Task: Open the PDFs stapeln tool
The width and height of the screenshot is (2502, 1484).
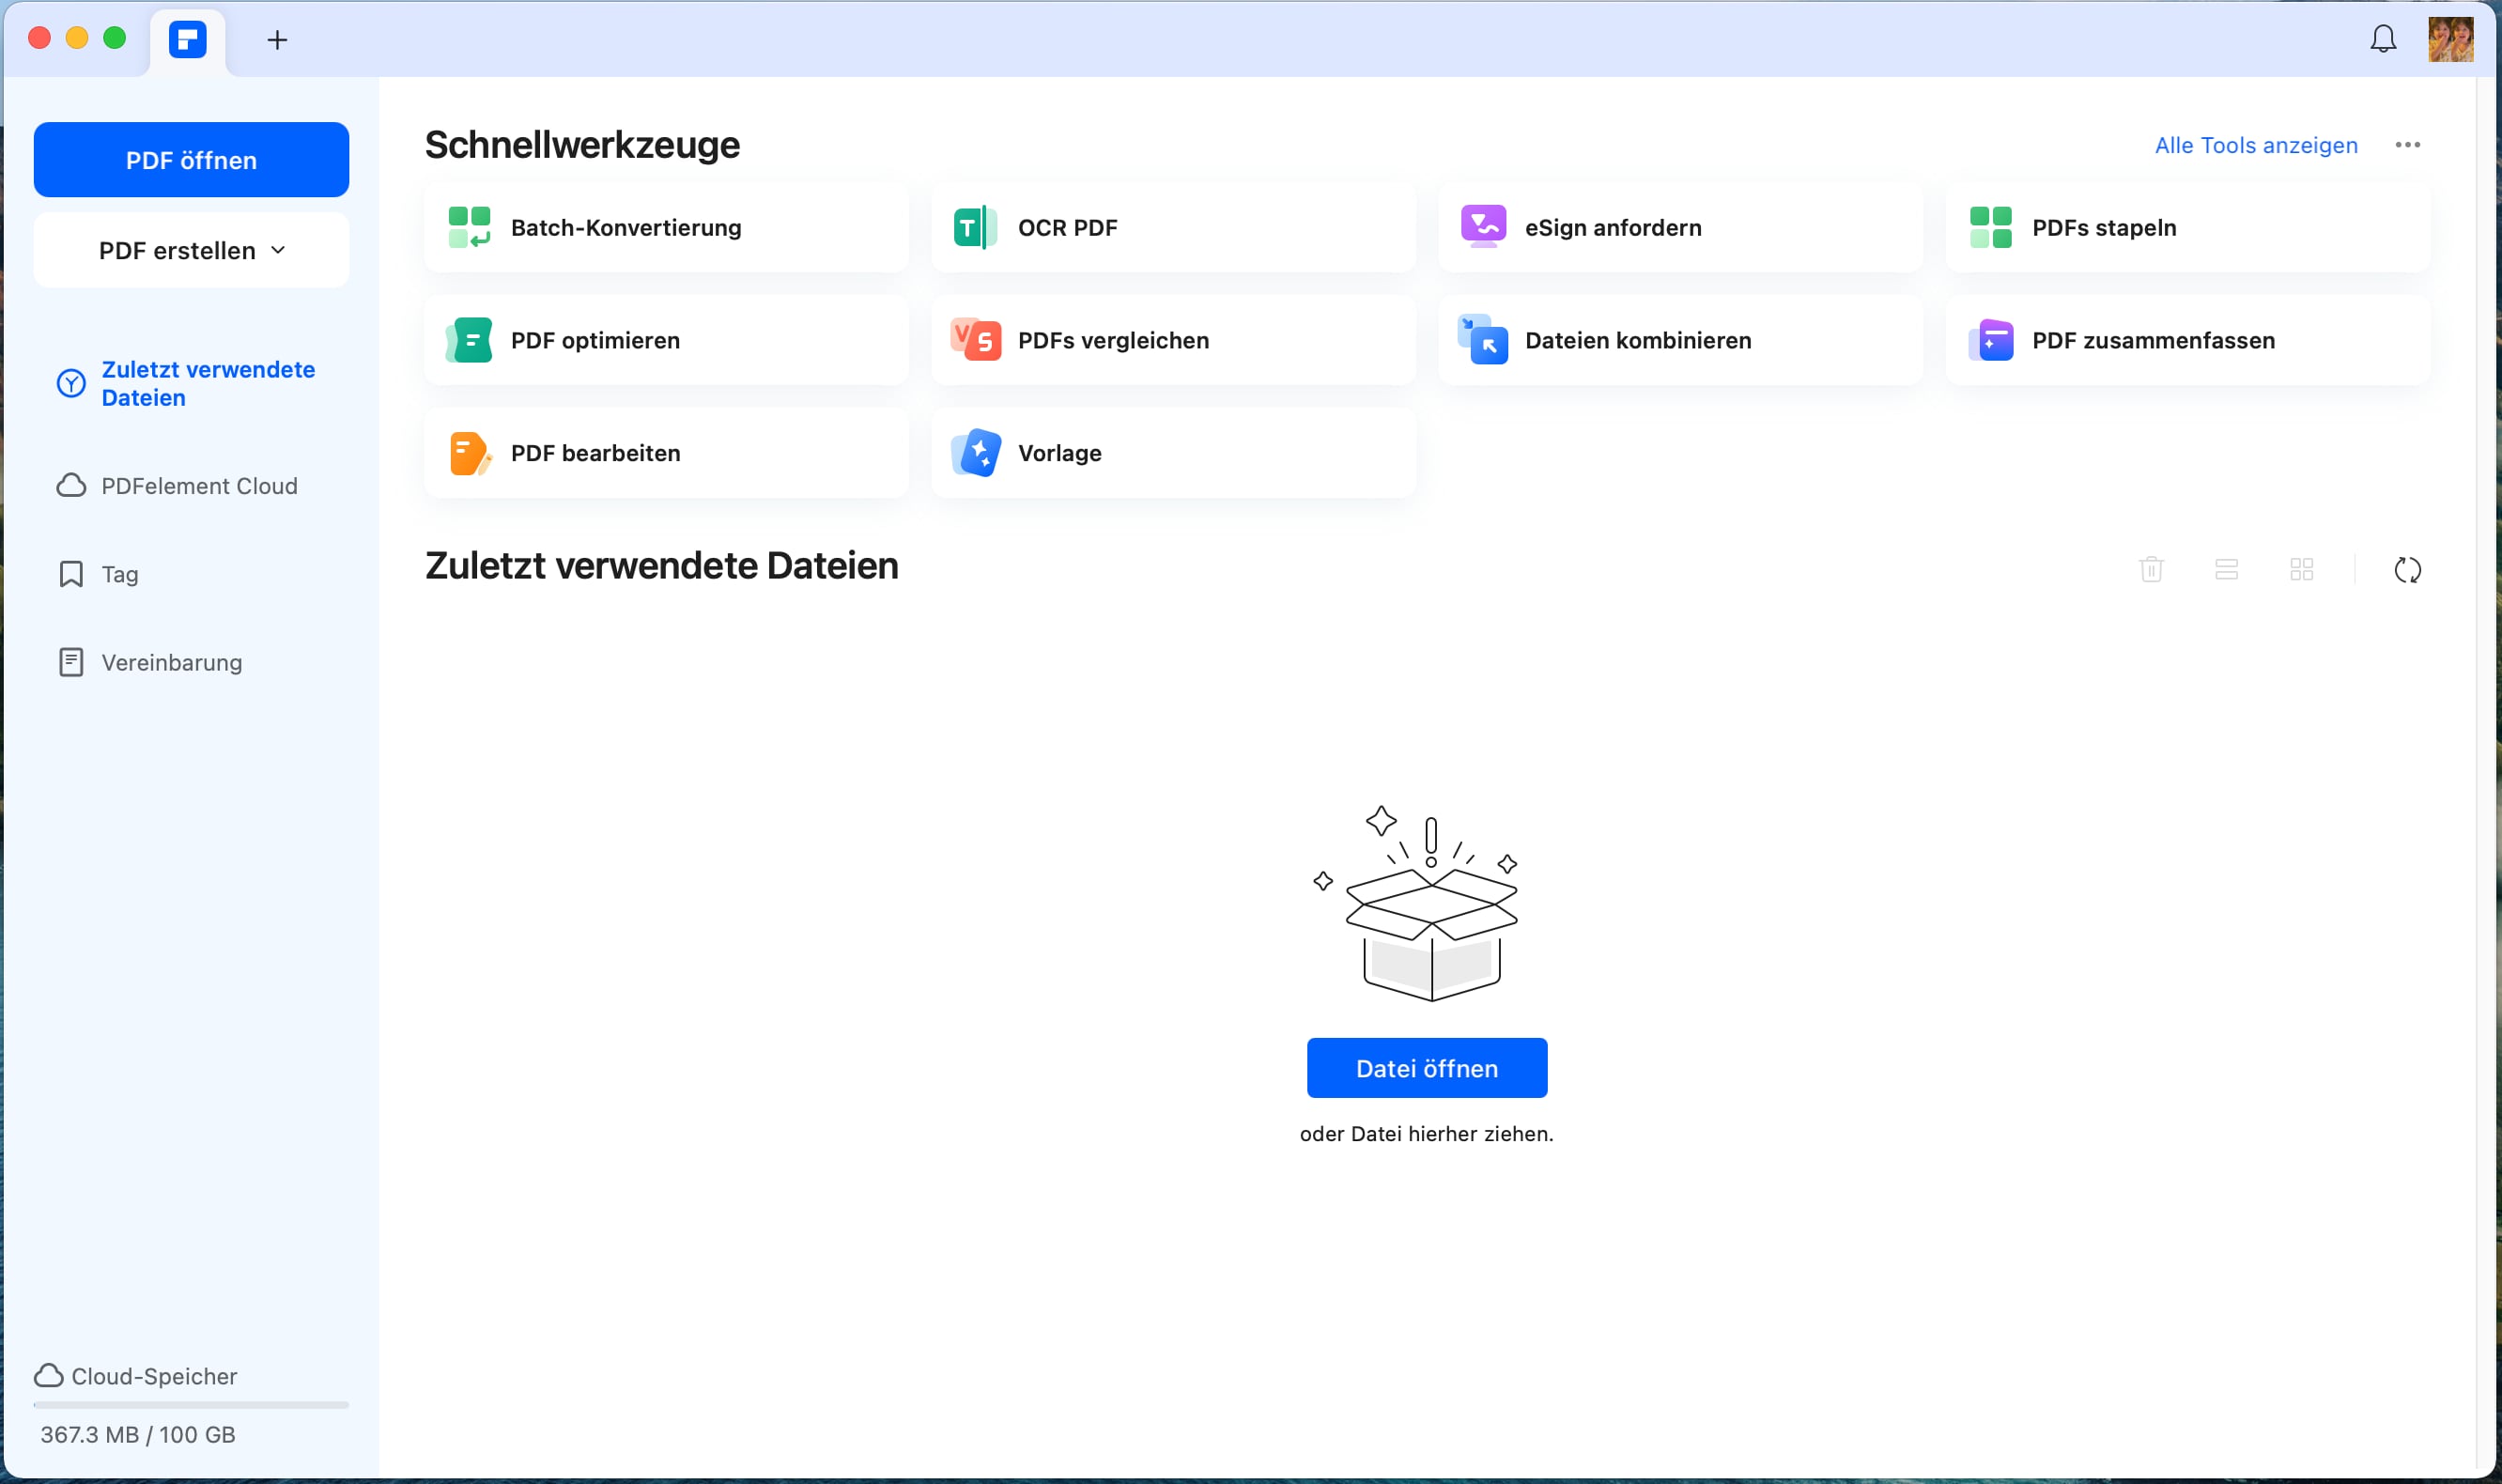Action: click(2187, 228)
